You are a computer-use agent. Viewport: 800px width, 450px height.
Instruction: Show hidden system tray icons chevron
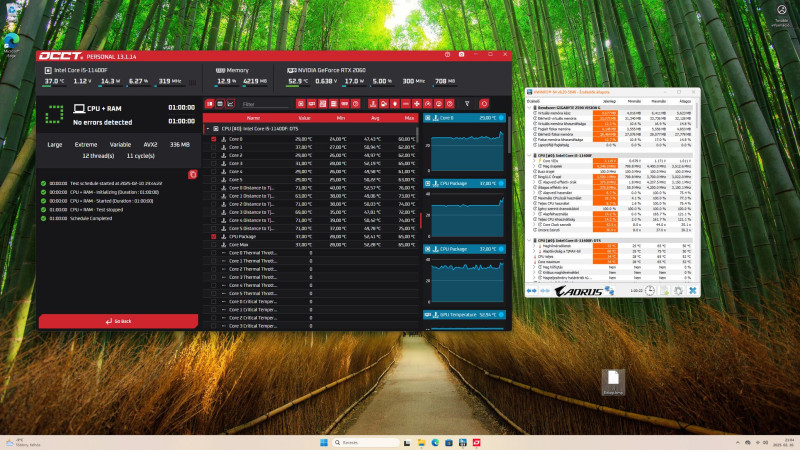click(737, 442)
